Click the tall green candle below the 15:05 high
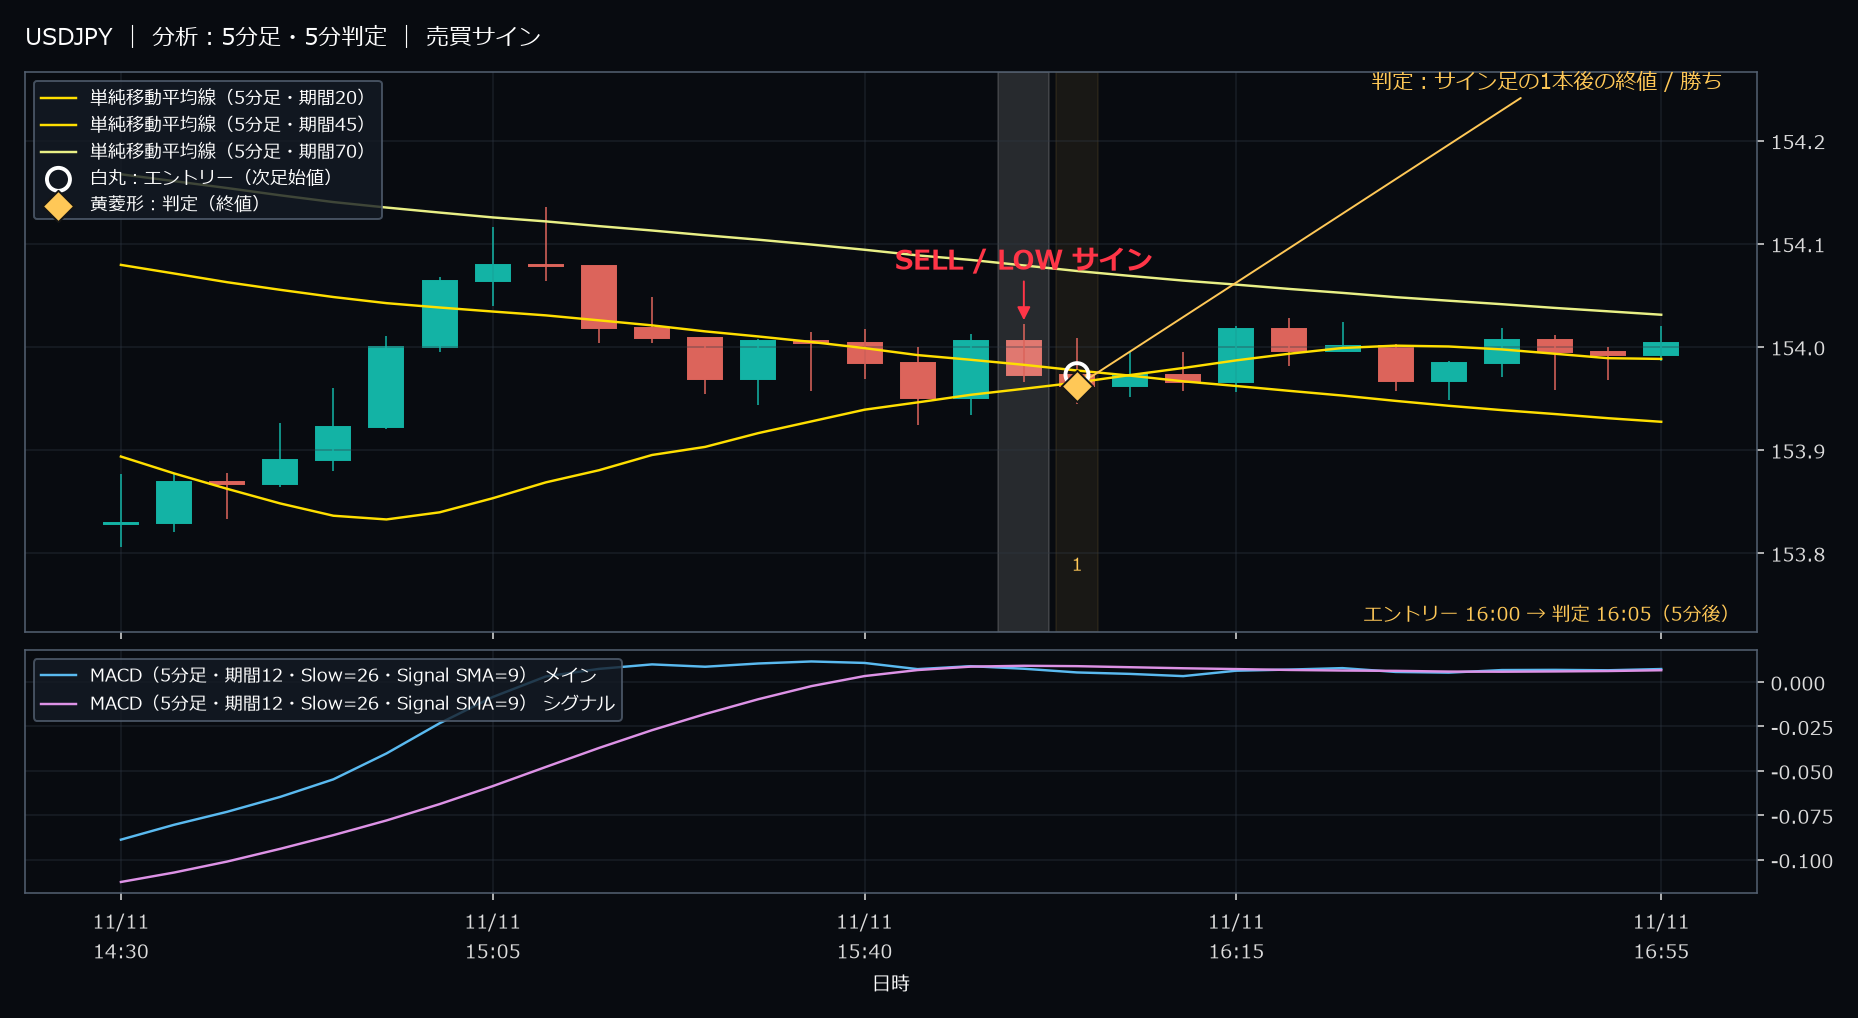 coord(439,314)
